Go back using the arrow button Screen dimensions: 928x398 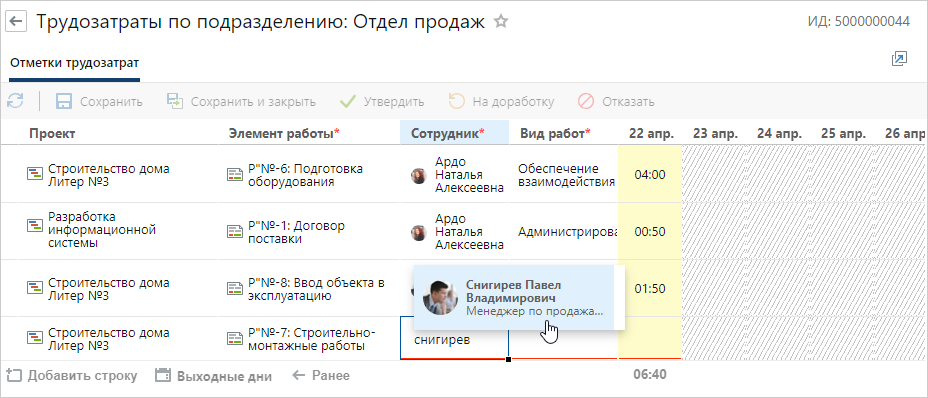coord(15,22)
